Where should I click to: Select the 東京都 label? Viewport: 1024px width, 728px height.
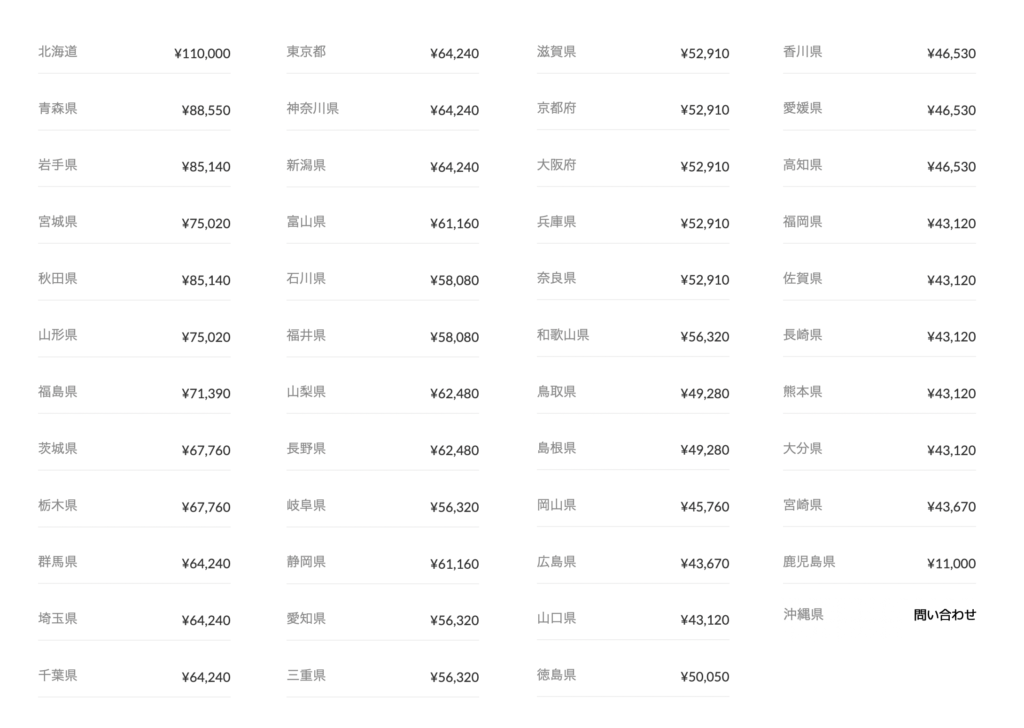click(306, 52)
